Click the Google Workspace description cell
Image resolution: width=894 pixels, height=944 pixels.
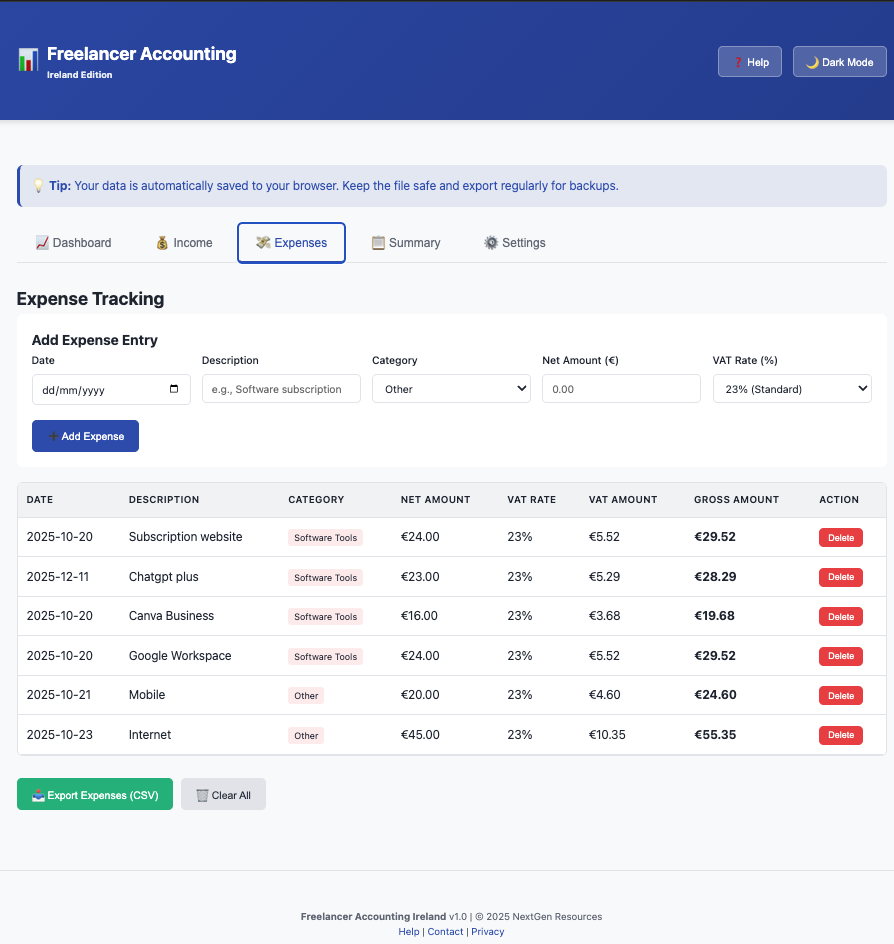tap(180, 655)
